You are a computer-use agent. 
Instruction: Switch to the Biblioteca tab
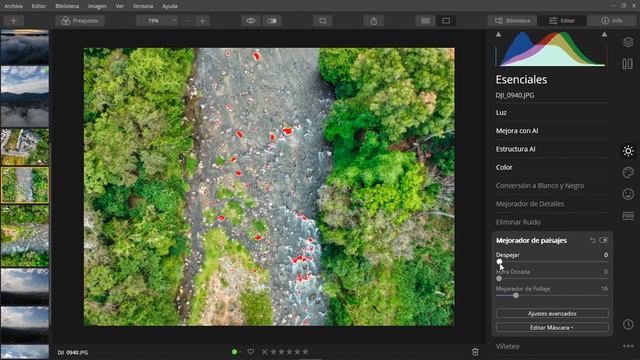tap(513, 21)
